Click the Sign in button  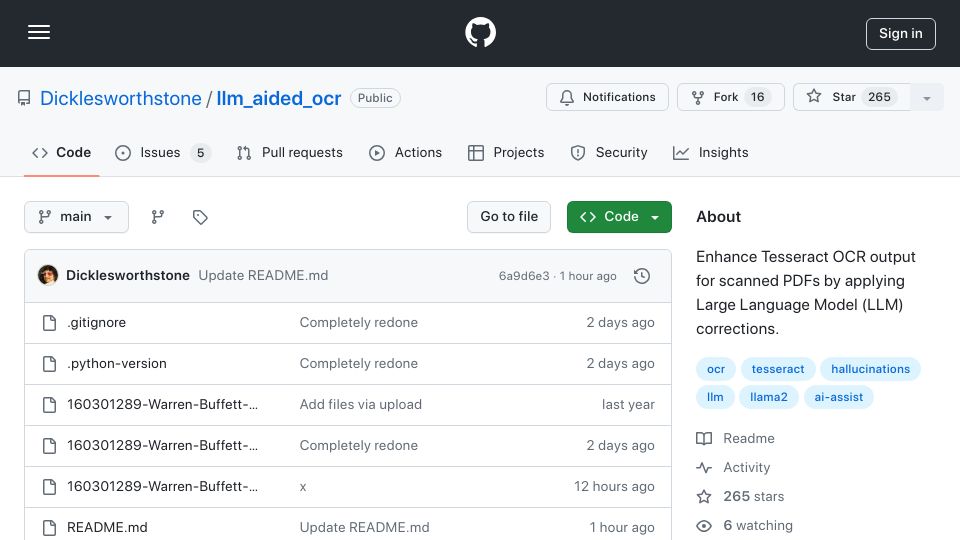[x=900, y=34]
